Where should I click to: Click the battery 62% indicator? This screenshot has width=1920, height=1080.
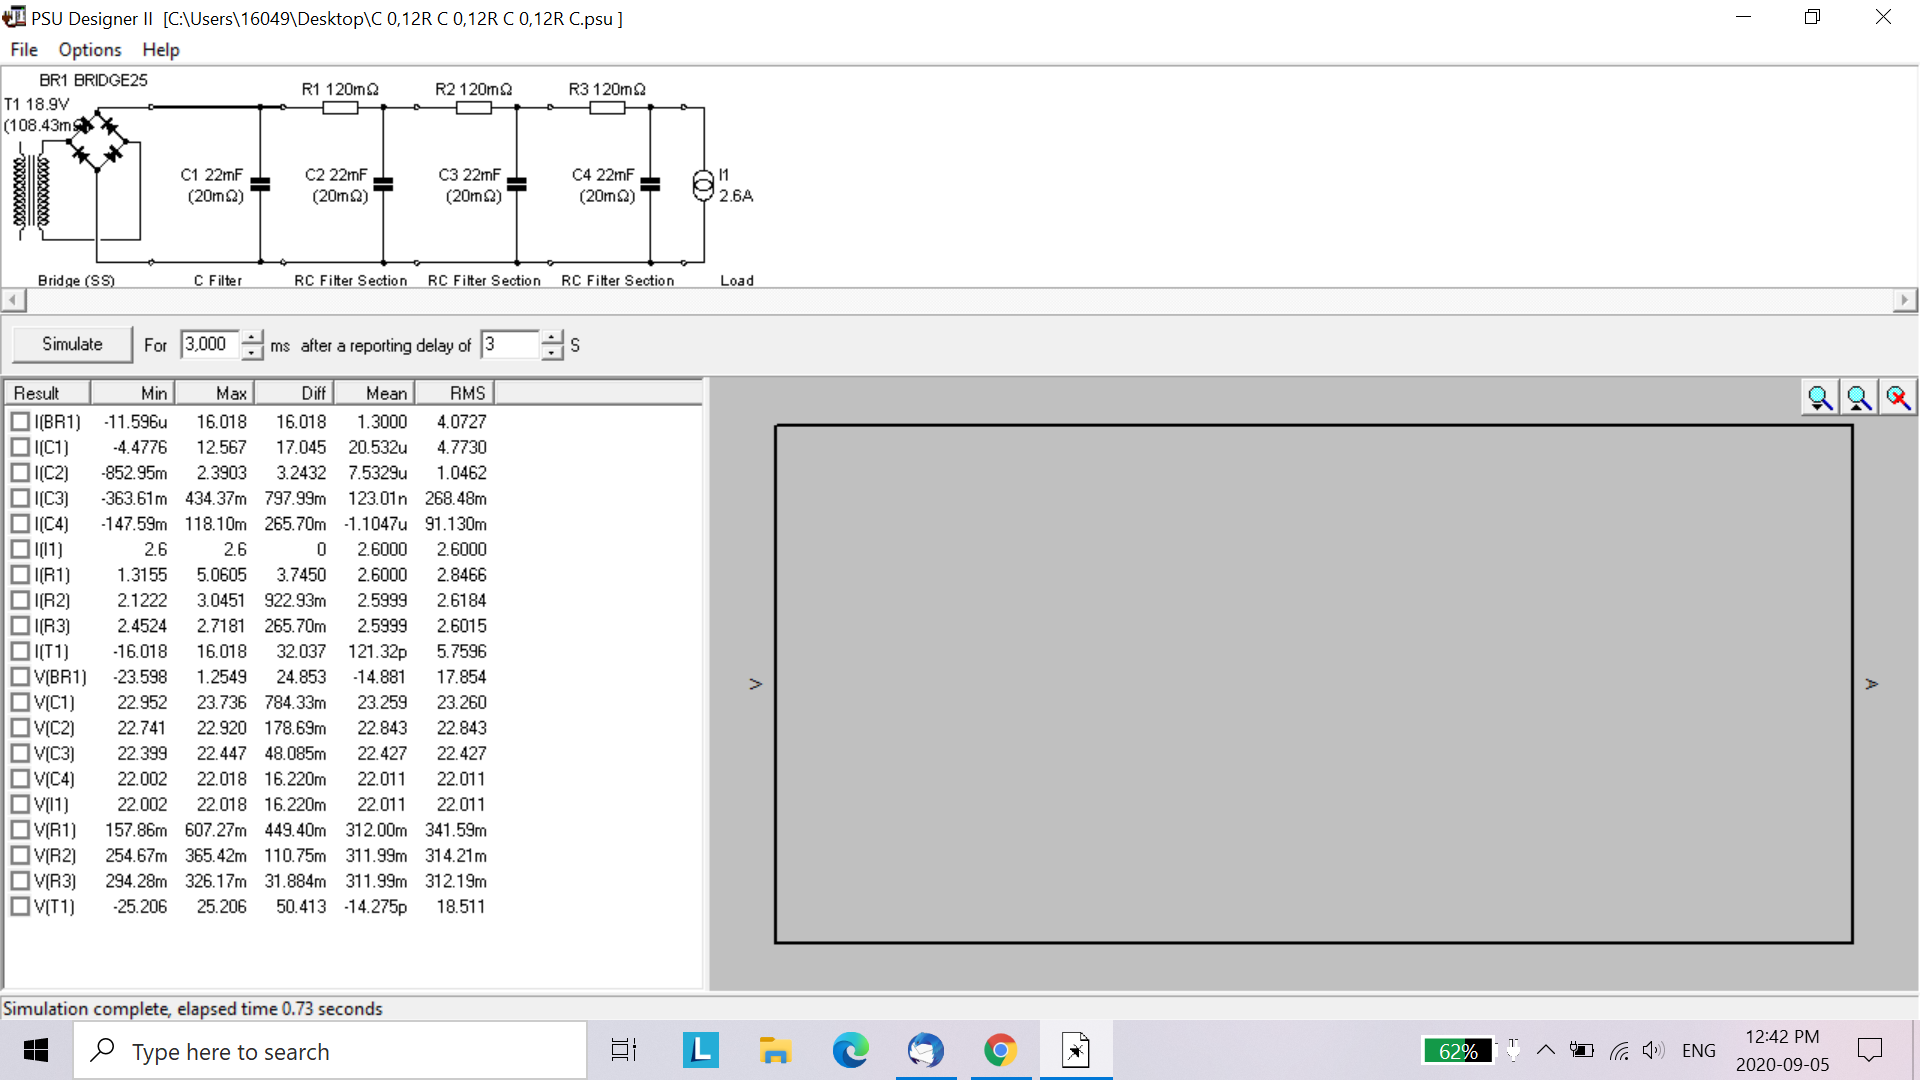pos(1458,1051)
